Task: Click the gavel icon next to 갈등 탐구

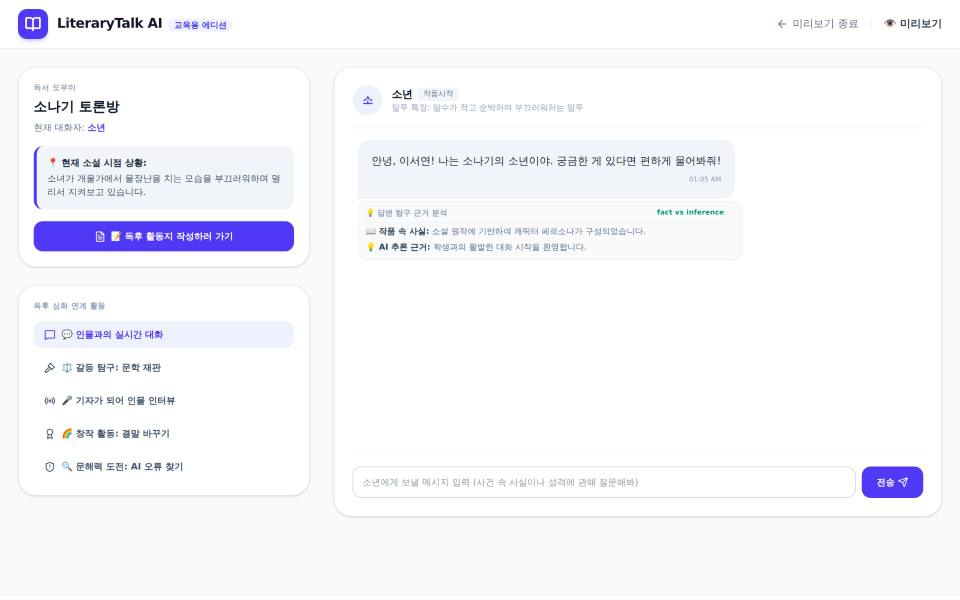Action: pos(50,368)
